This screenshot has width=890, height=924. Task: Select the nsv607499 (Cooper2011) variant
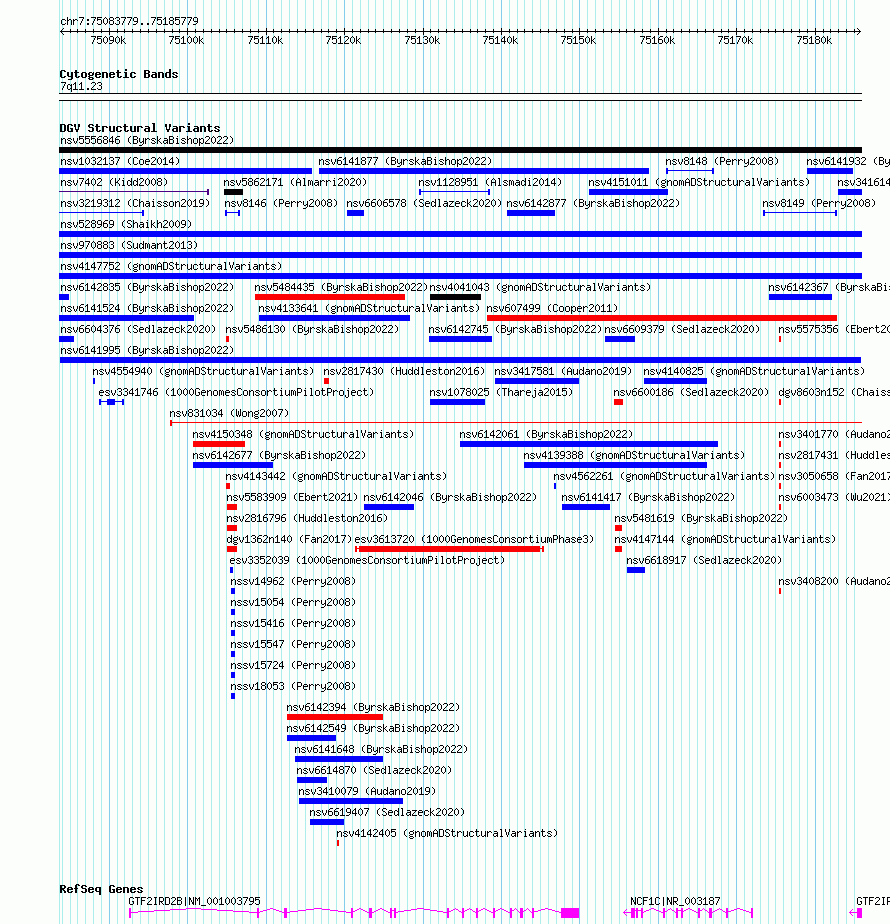click(x=552, y=308)
